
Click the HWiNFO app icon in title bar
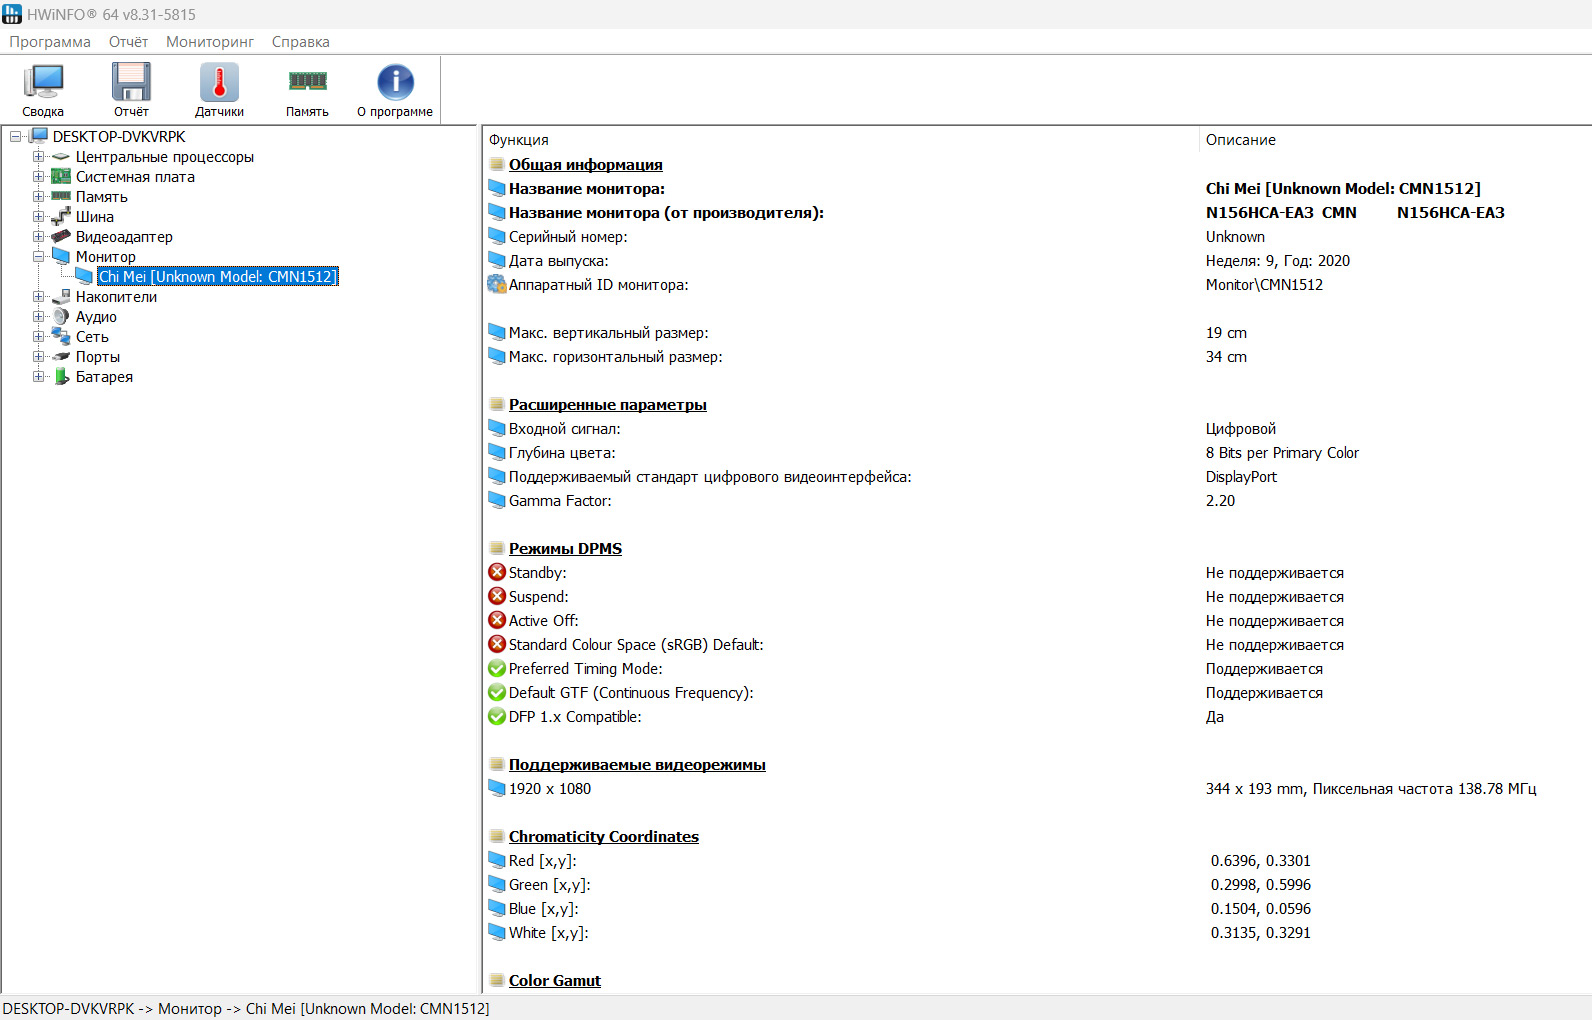(x=12, y=14)
